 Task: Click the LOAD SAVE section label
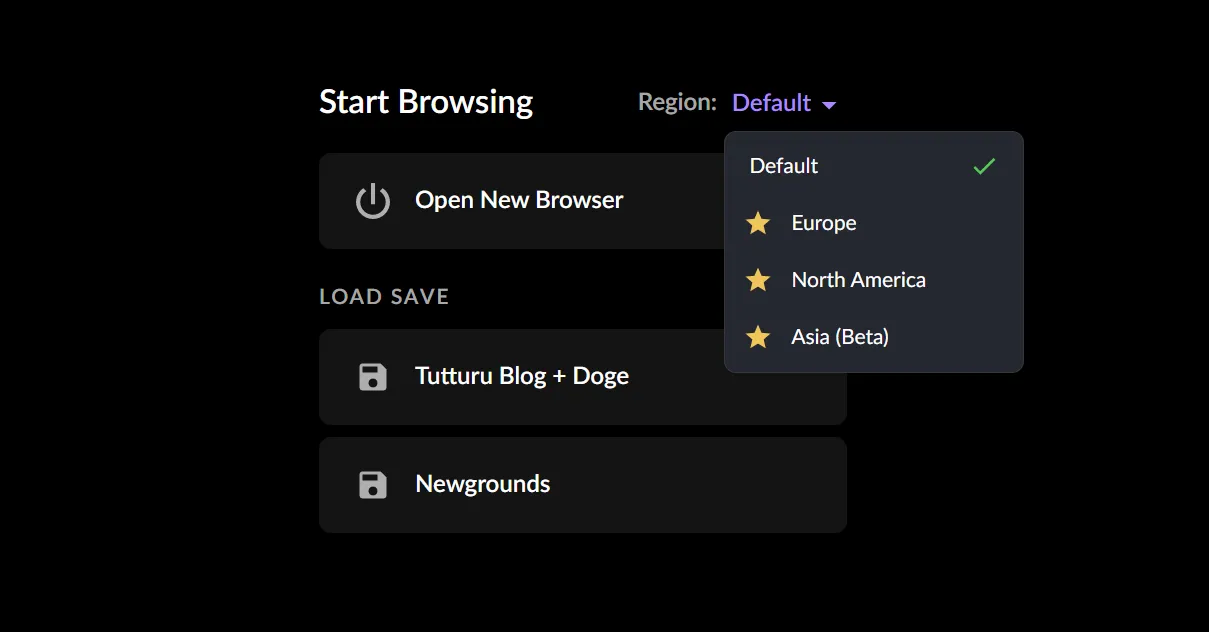tap(384, 297)
